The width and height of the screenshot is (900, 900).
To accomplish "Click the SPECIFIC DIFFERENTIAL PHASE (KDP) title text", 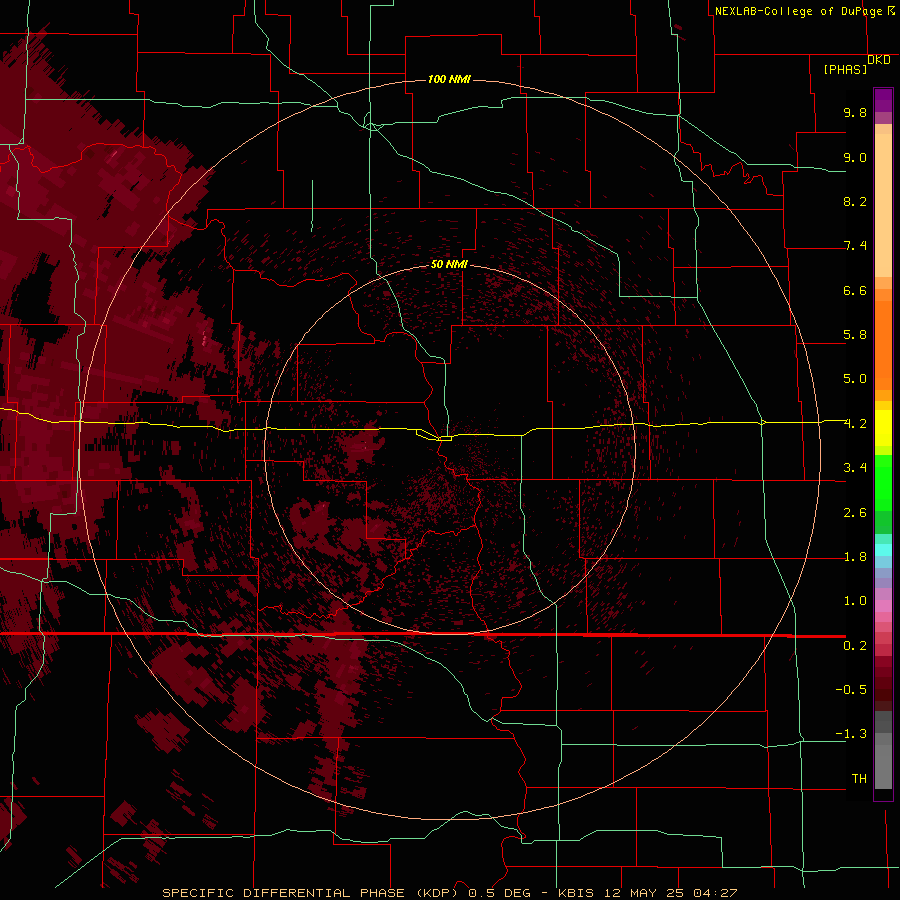I will [310, 893].
